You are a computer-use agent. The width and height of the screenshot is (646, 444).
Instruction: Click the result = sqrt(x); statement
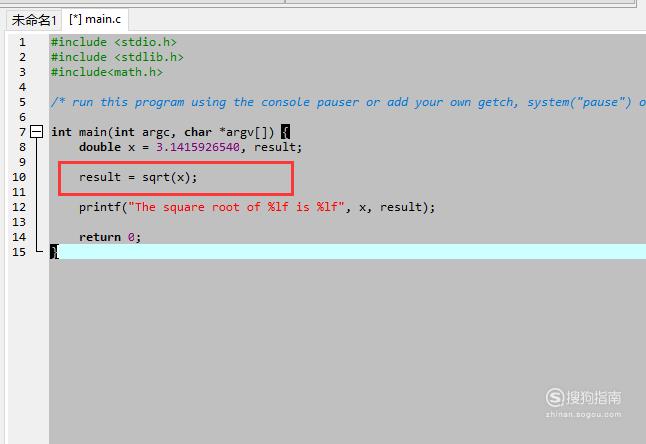tap(138, 177)
